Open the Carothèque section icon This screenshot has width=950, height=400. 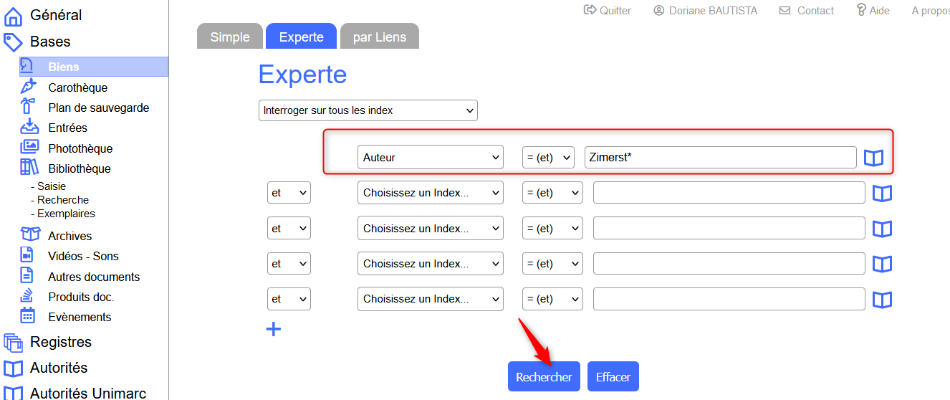pyautogui.click(x=28, y=87)
